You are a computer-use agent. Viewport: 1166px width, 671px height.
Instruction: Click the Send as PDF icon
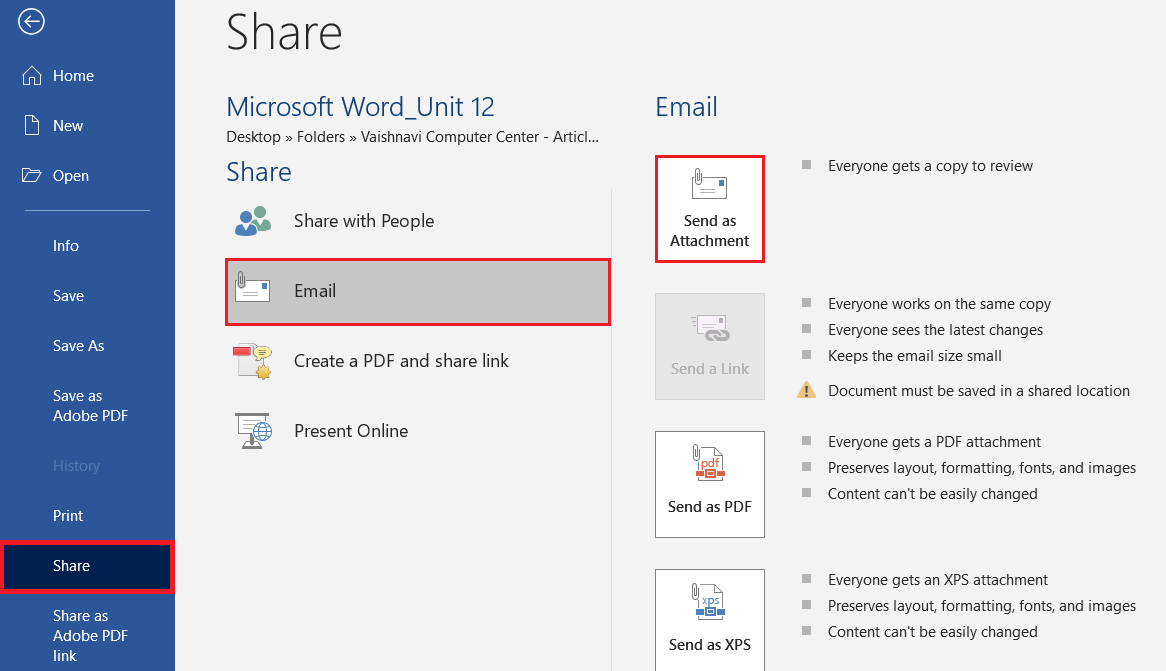tap(709, 463)
